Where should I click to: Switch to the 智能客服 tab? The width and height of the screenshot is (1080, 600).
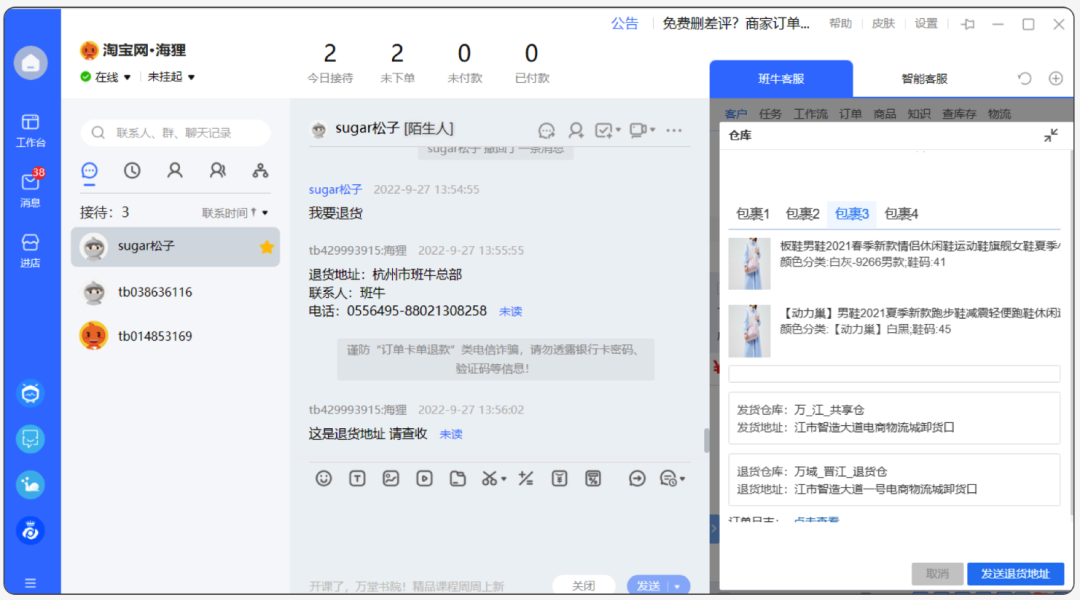[924, 79]
